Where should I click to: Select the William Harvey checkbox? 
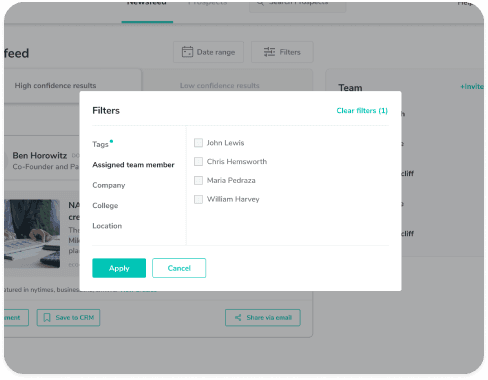coord(198,199)
